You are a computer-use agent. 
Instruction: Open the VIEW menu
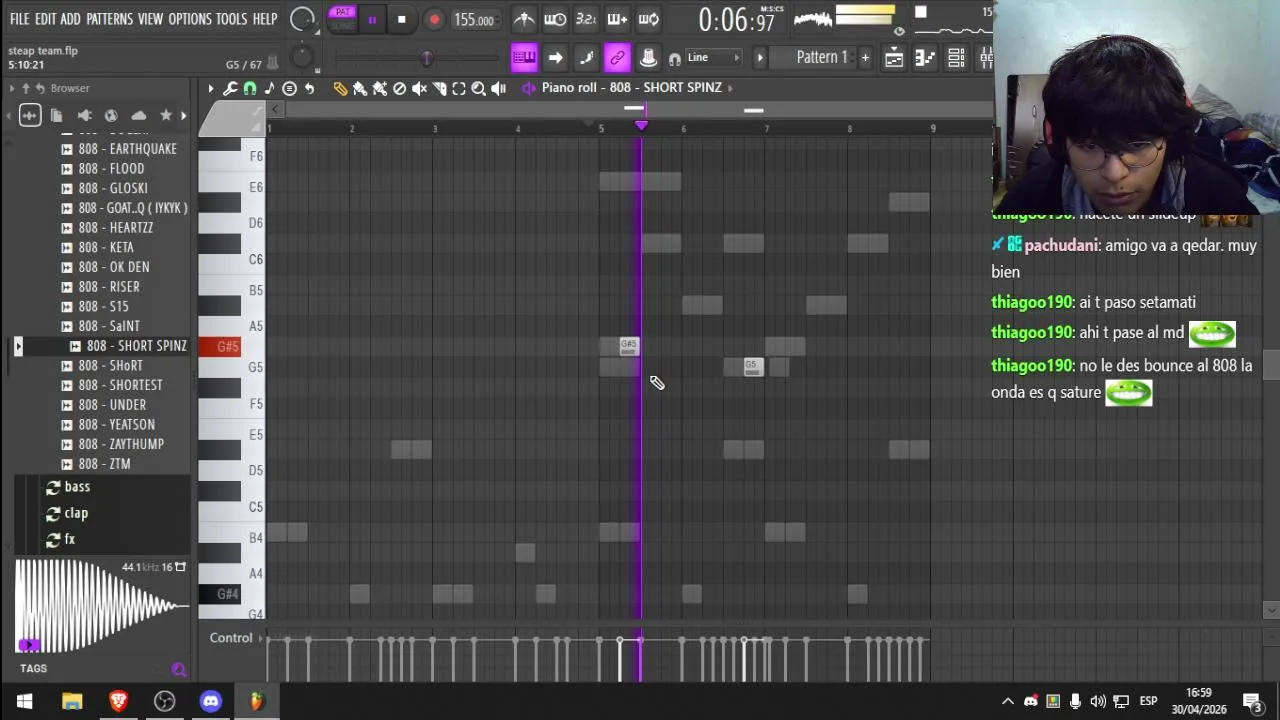(150, 19)
